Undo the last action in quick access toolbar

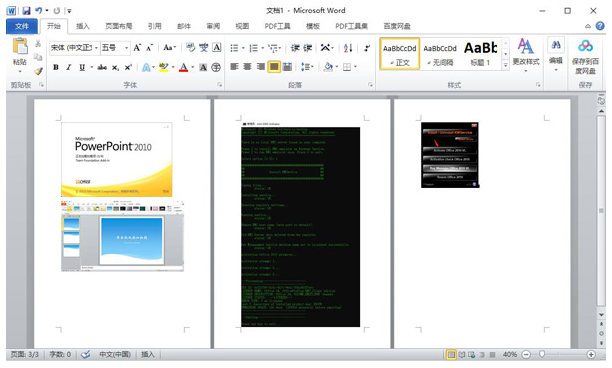pyautogui.click(x=39, y=11)
